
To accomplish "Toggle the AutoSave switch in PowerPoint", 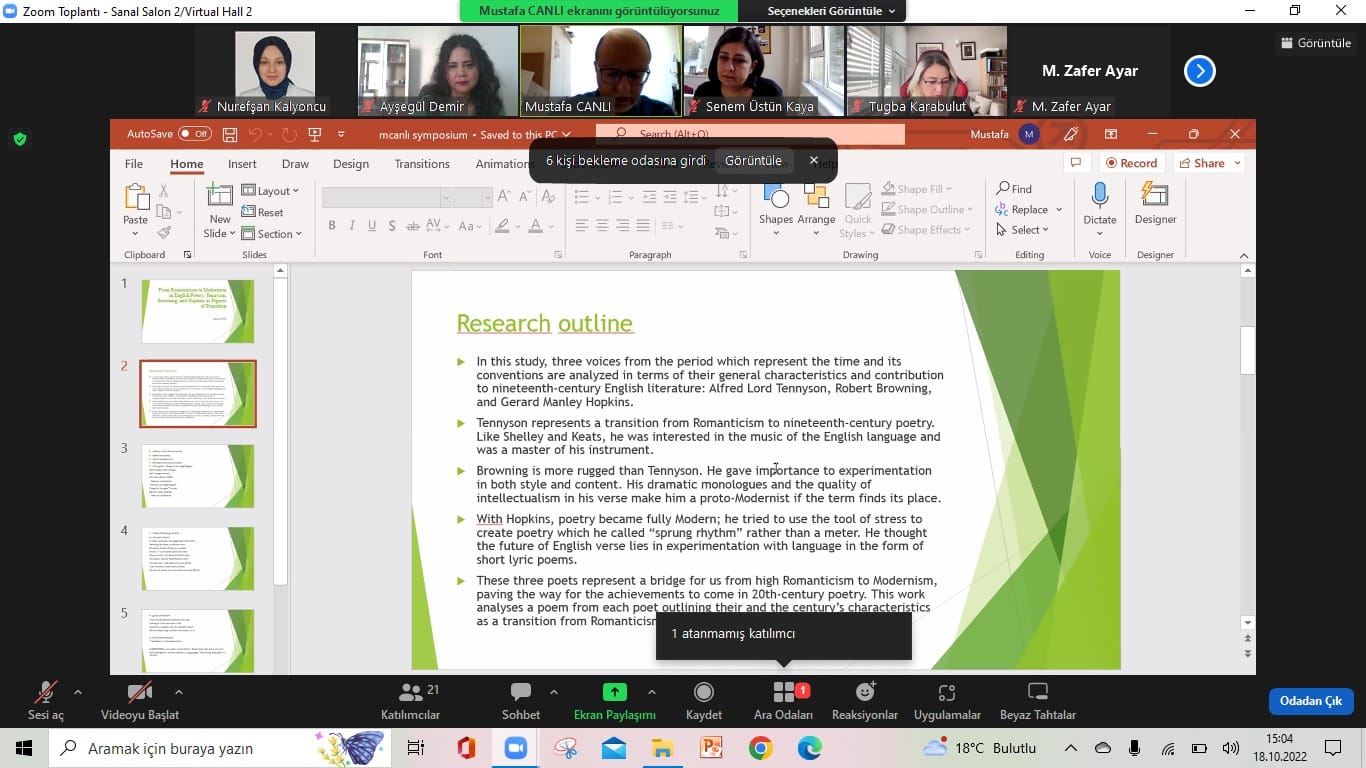I will point(195,134).
